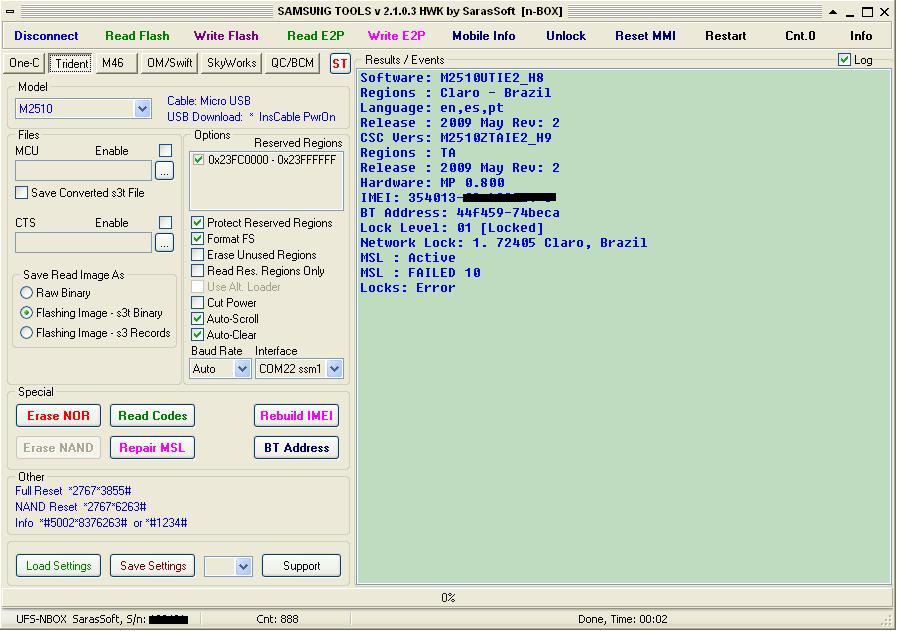Click the Support button
The height and width of the screenshot is (631, 897).
click(x=301, y=566)
